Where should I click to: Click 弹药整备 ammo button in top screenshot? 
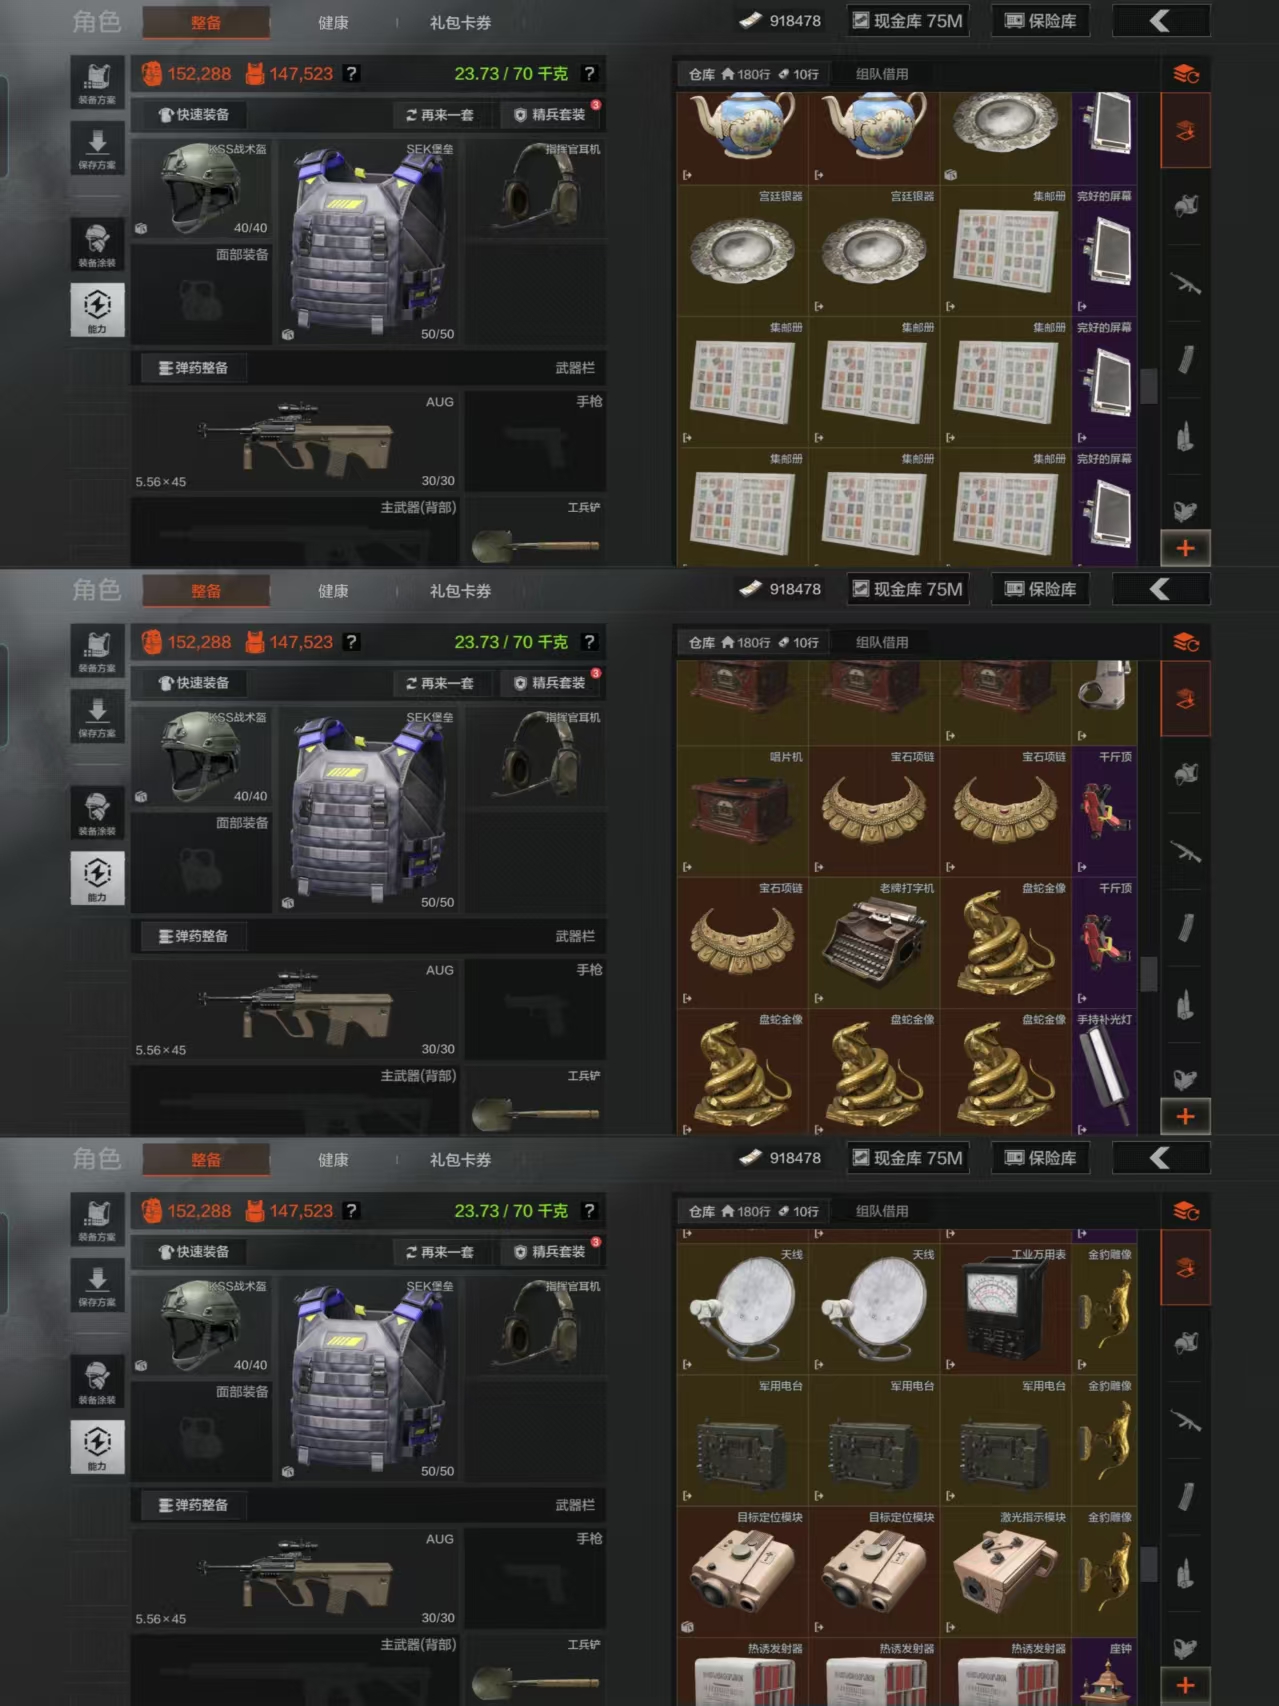tap(193, 368)
